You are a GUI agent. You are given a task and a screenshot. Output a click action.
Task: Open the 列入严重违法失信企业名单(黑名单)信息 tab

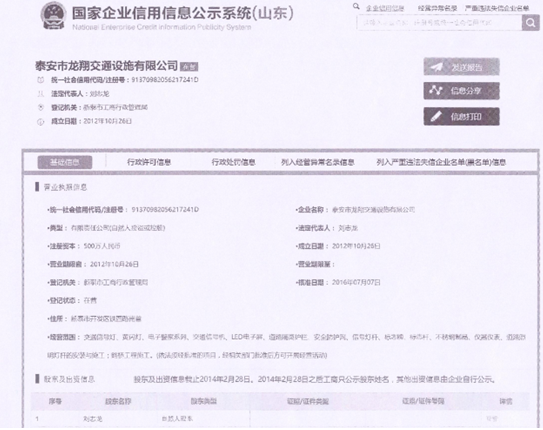(441, 162)
